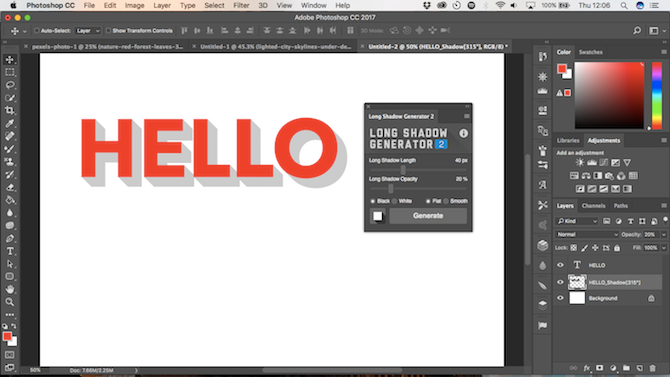
Task: Select the Lasso tool
Action: pos(10,85)
